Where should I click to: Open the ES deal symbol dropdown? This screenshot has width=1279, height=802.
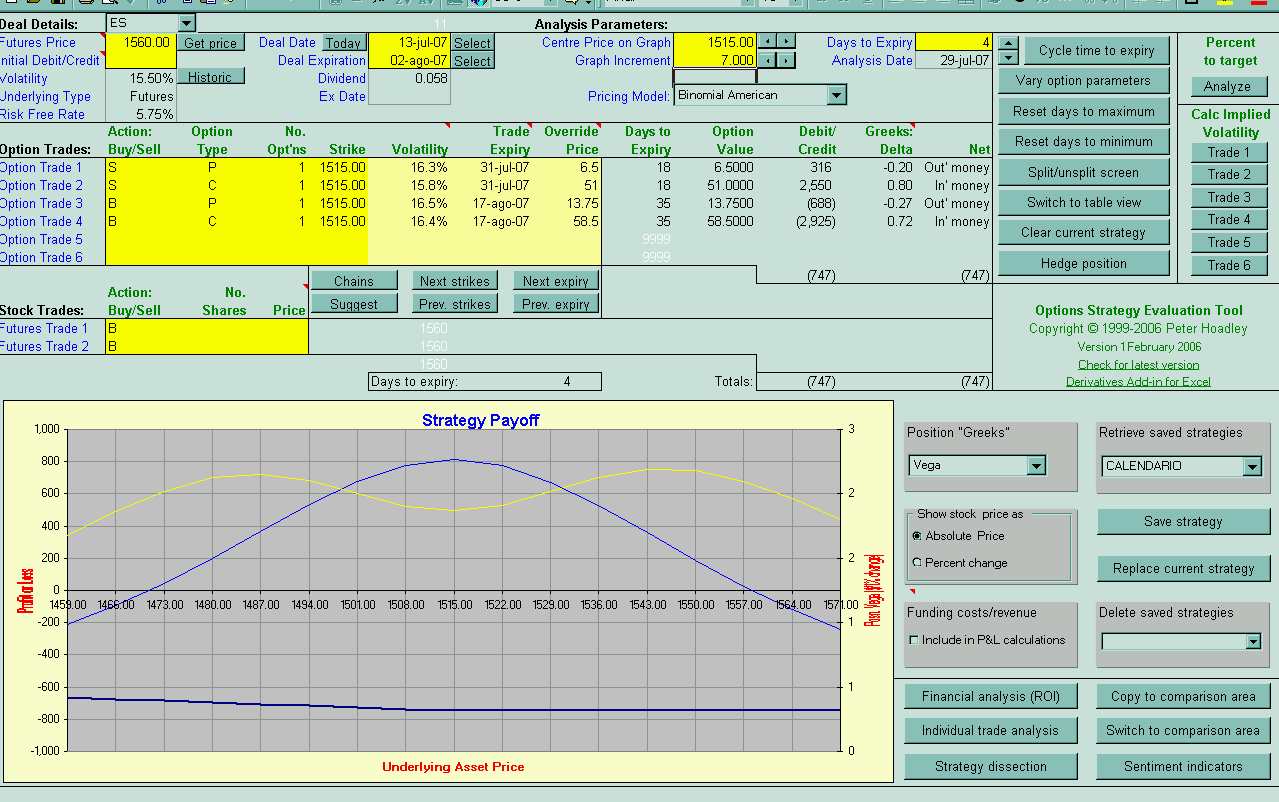tap(187, 23)
